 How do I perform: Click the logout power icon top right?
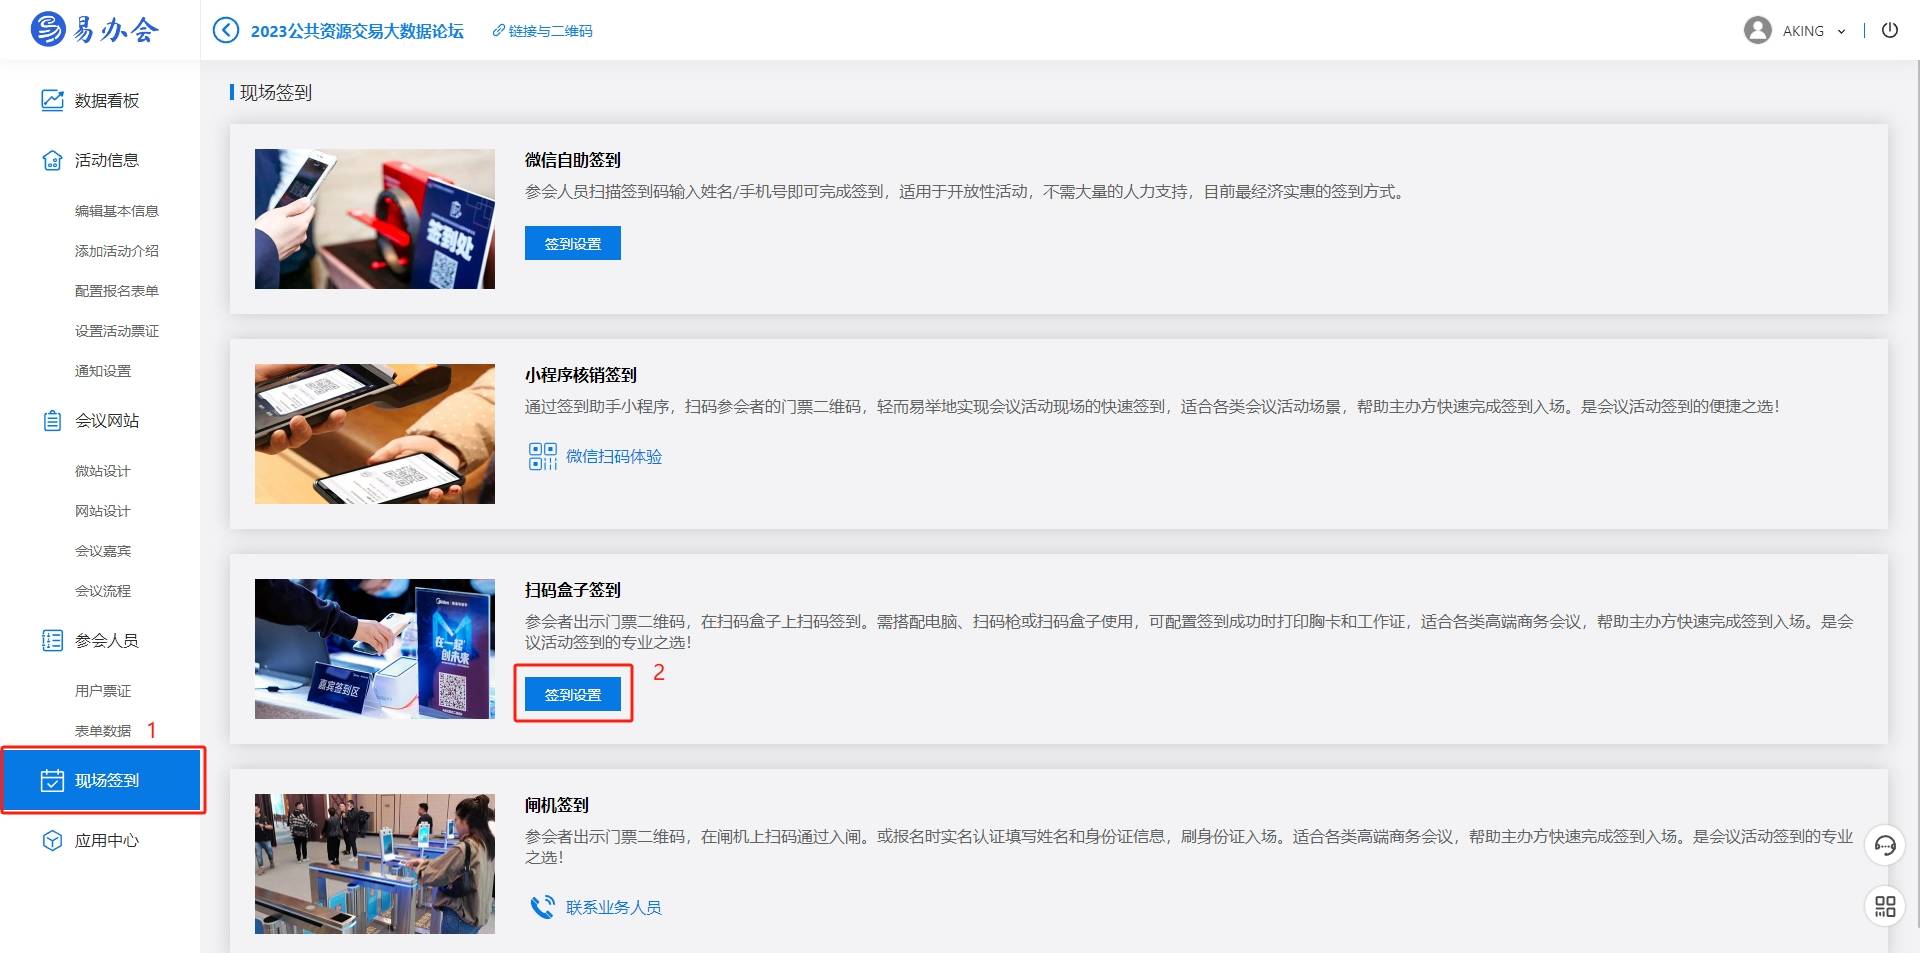[1890, 30]
